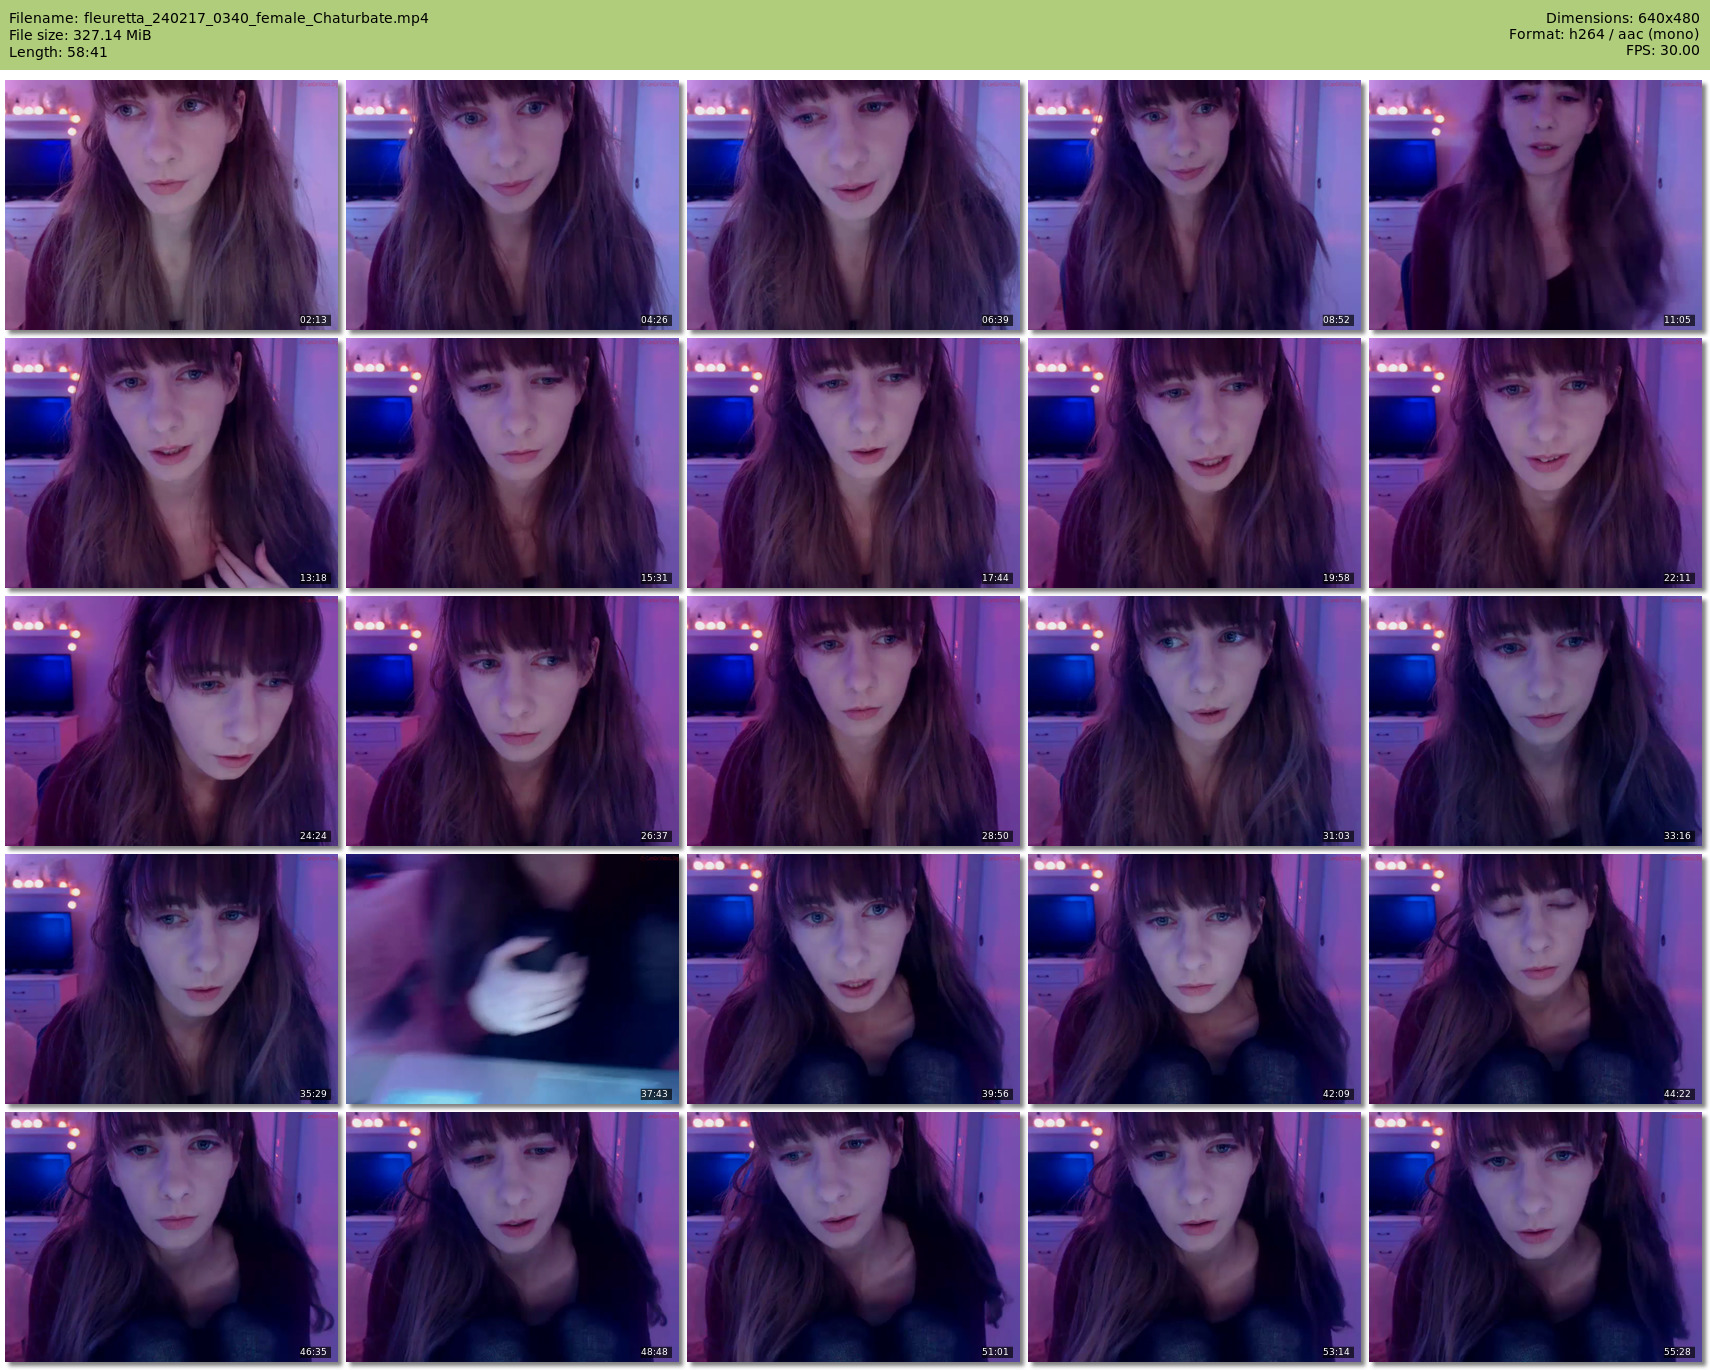Open the thumbnail at 28:50
Image resolution: width=1710 pixels, height=1370 pixels.
point(854,721)
